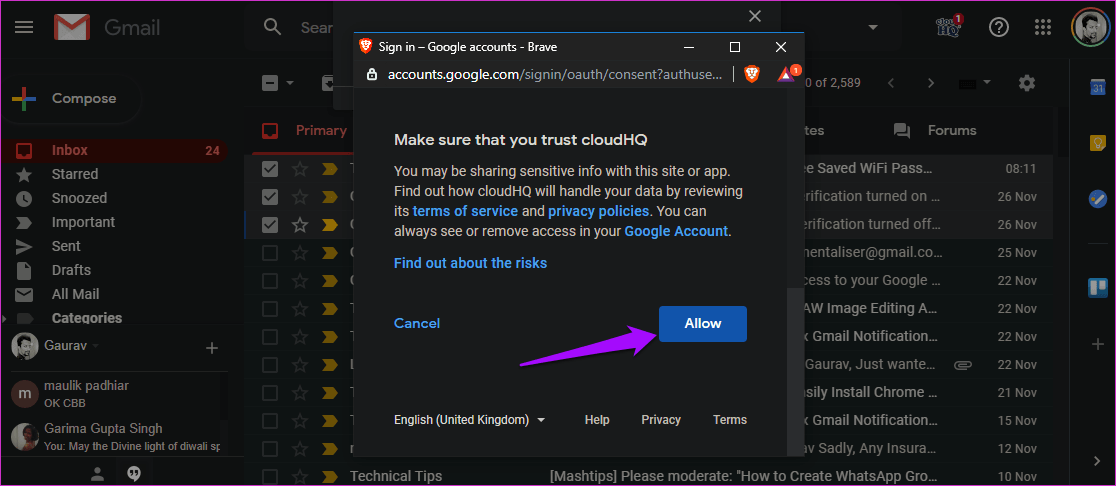
Task: Open the terms of service link
Action: coord(465,211)
